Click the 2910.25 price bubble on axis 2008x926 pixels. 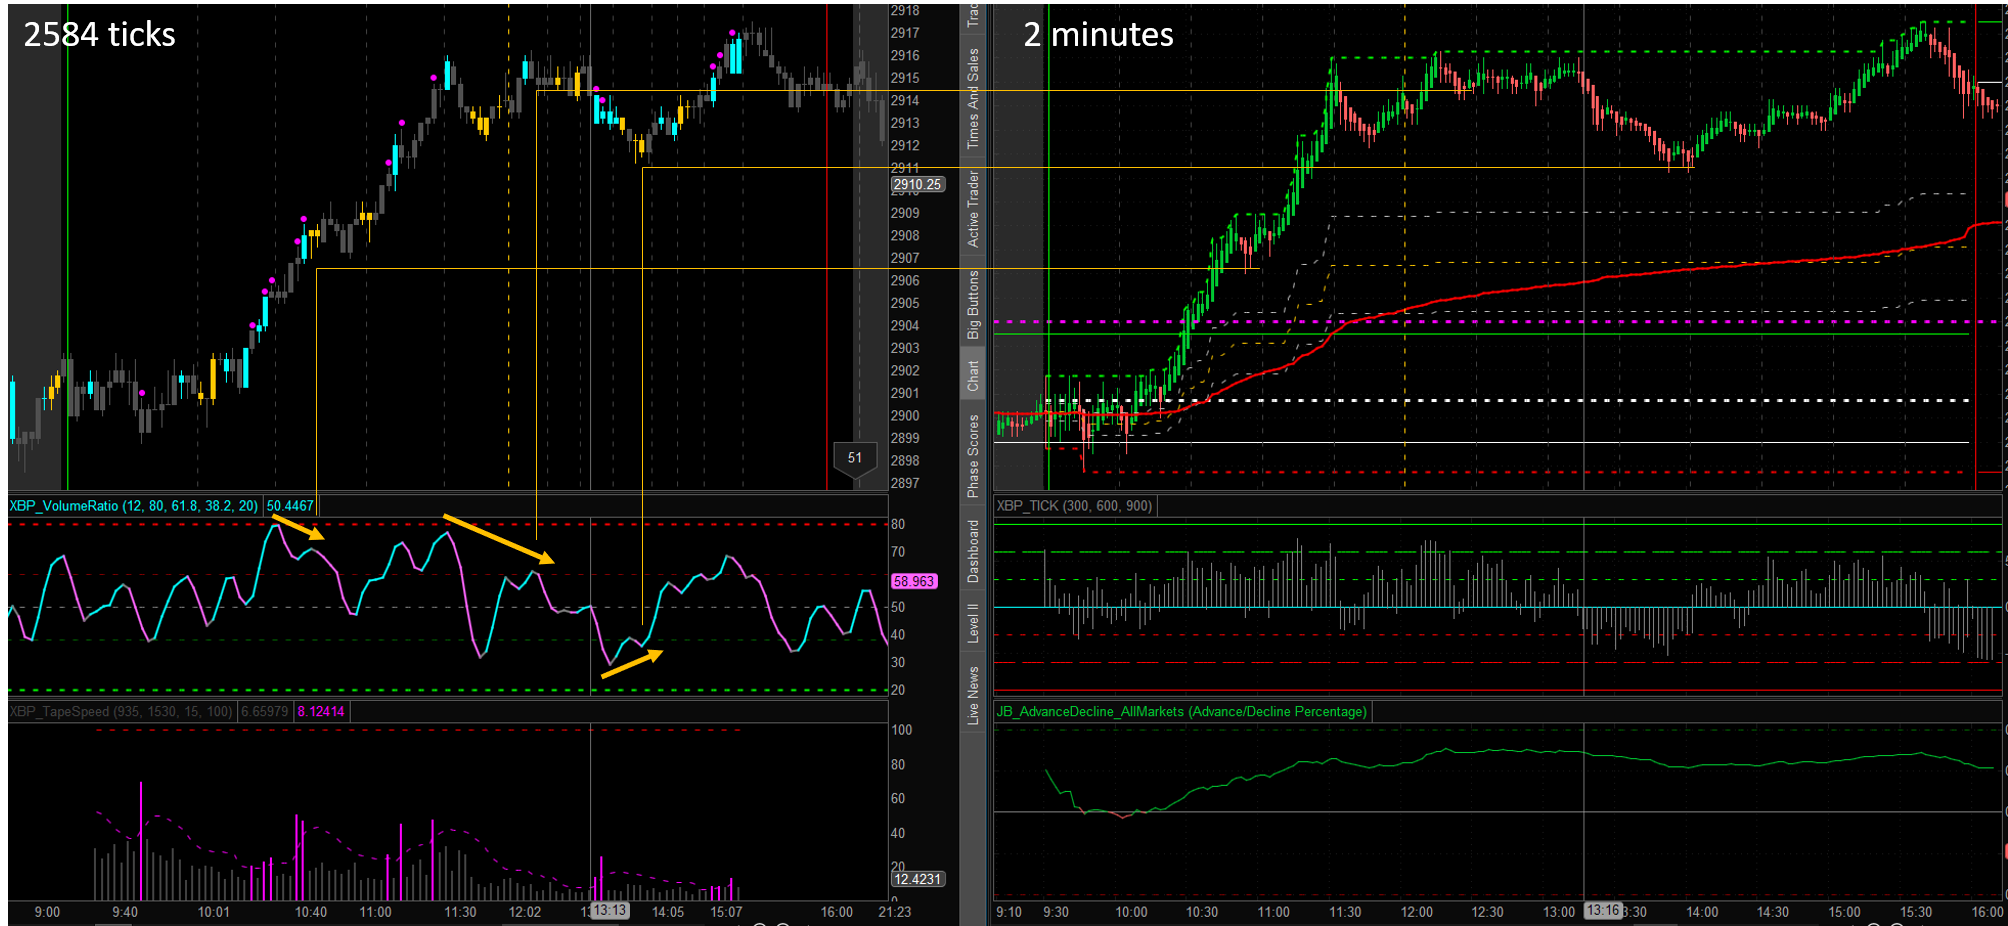click(917, 185)
